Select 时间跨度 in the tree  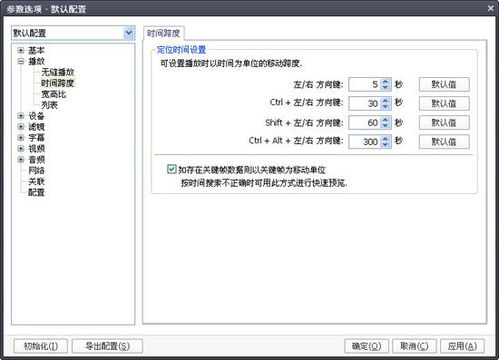click(x=57, y=83)
